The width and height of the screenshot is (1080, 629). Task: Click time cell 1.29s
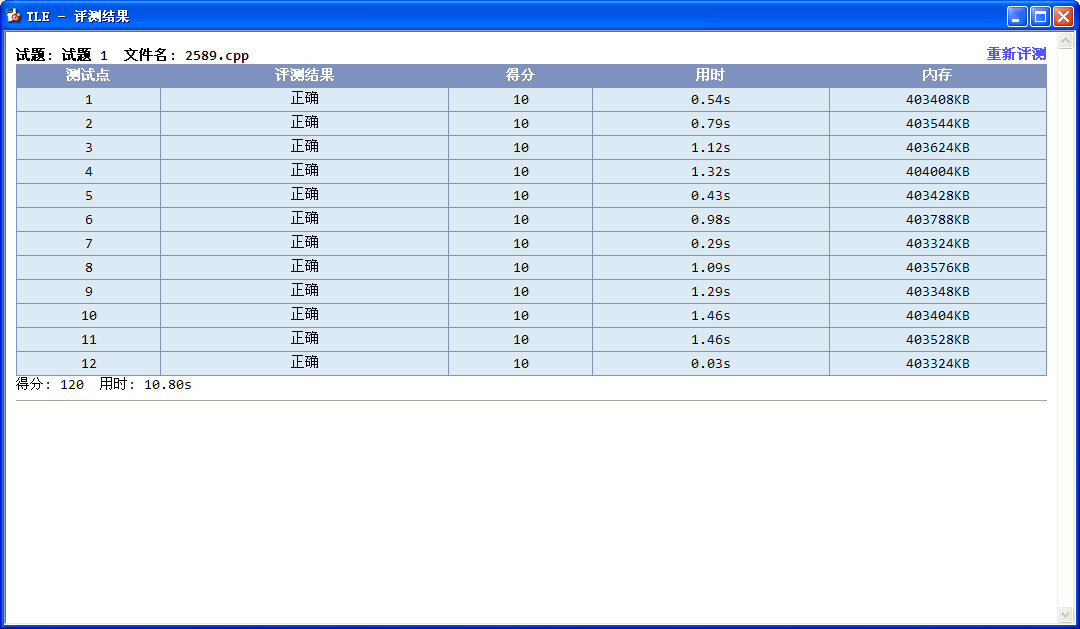[711, 292]
